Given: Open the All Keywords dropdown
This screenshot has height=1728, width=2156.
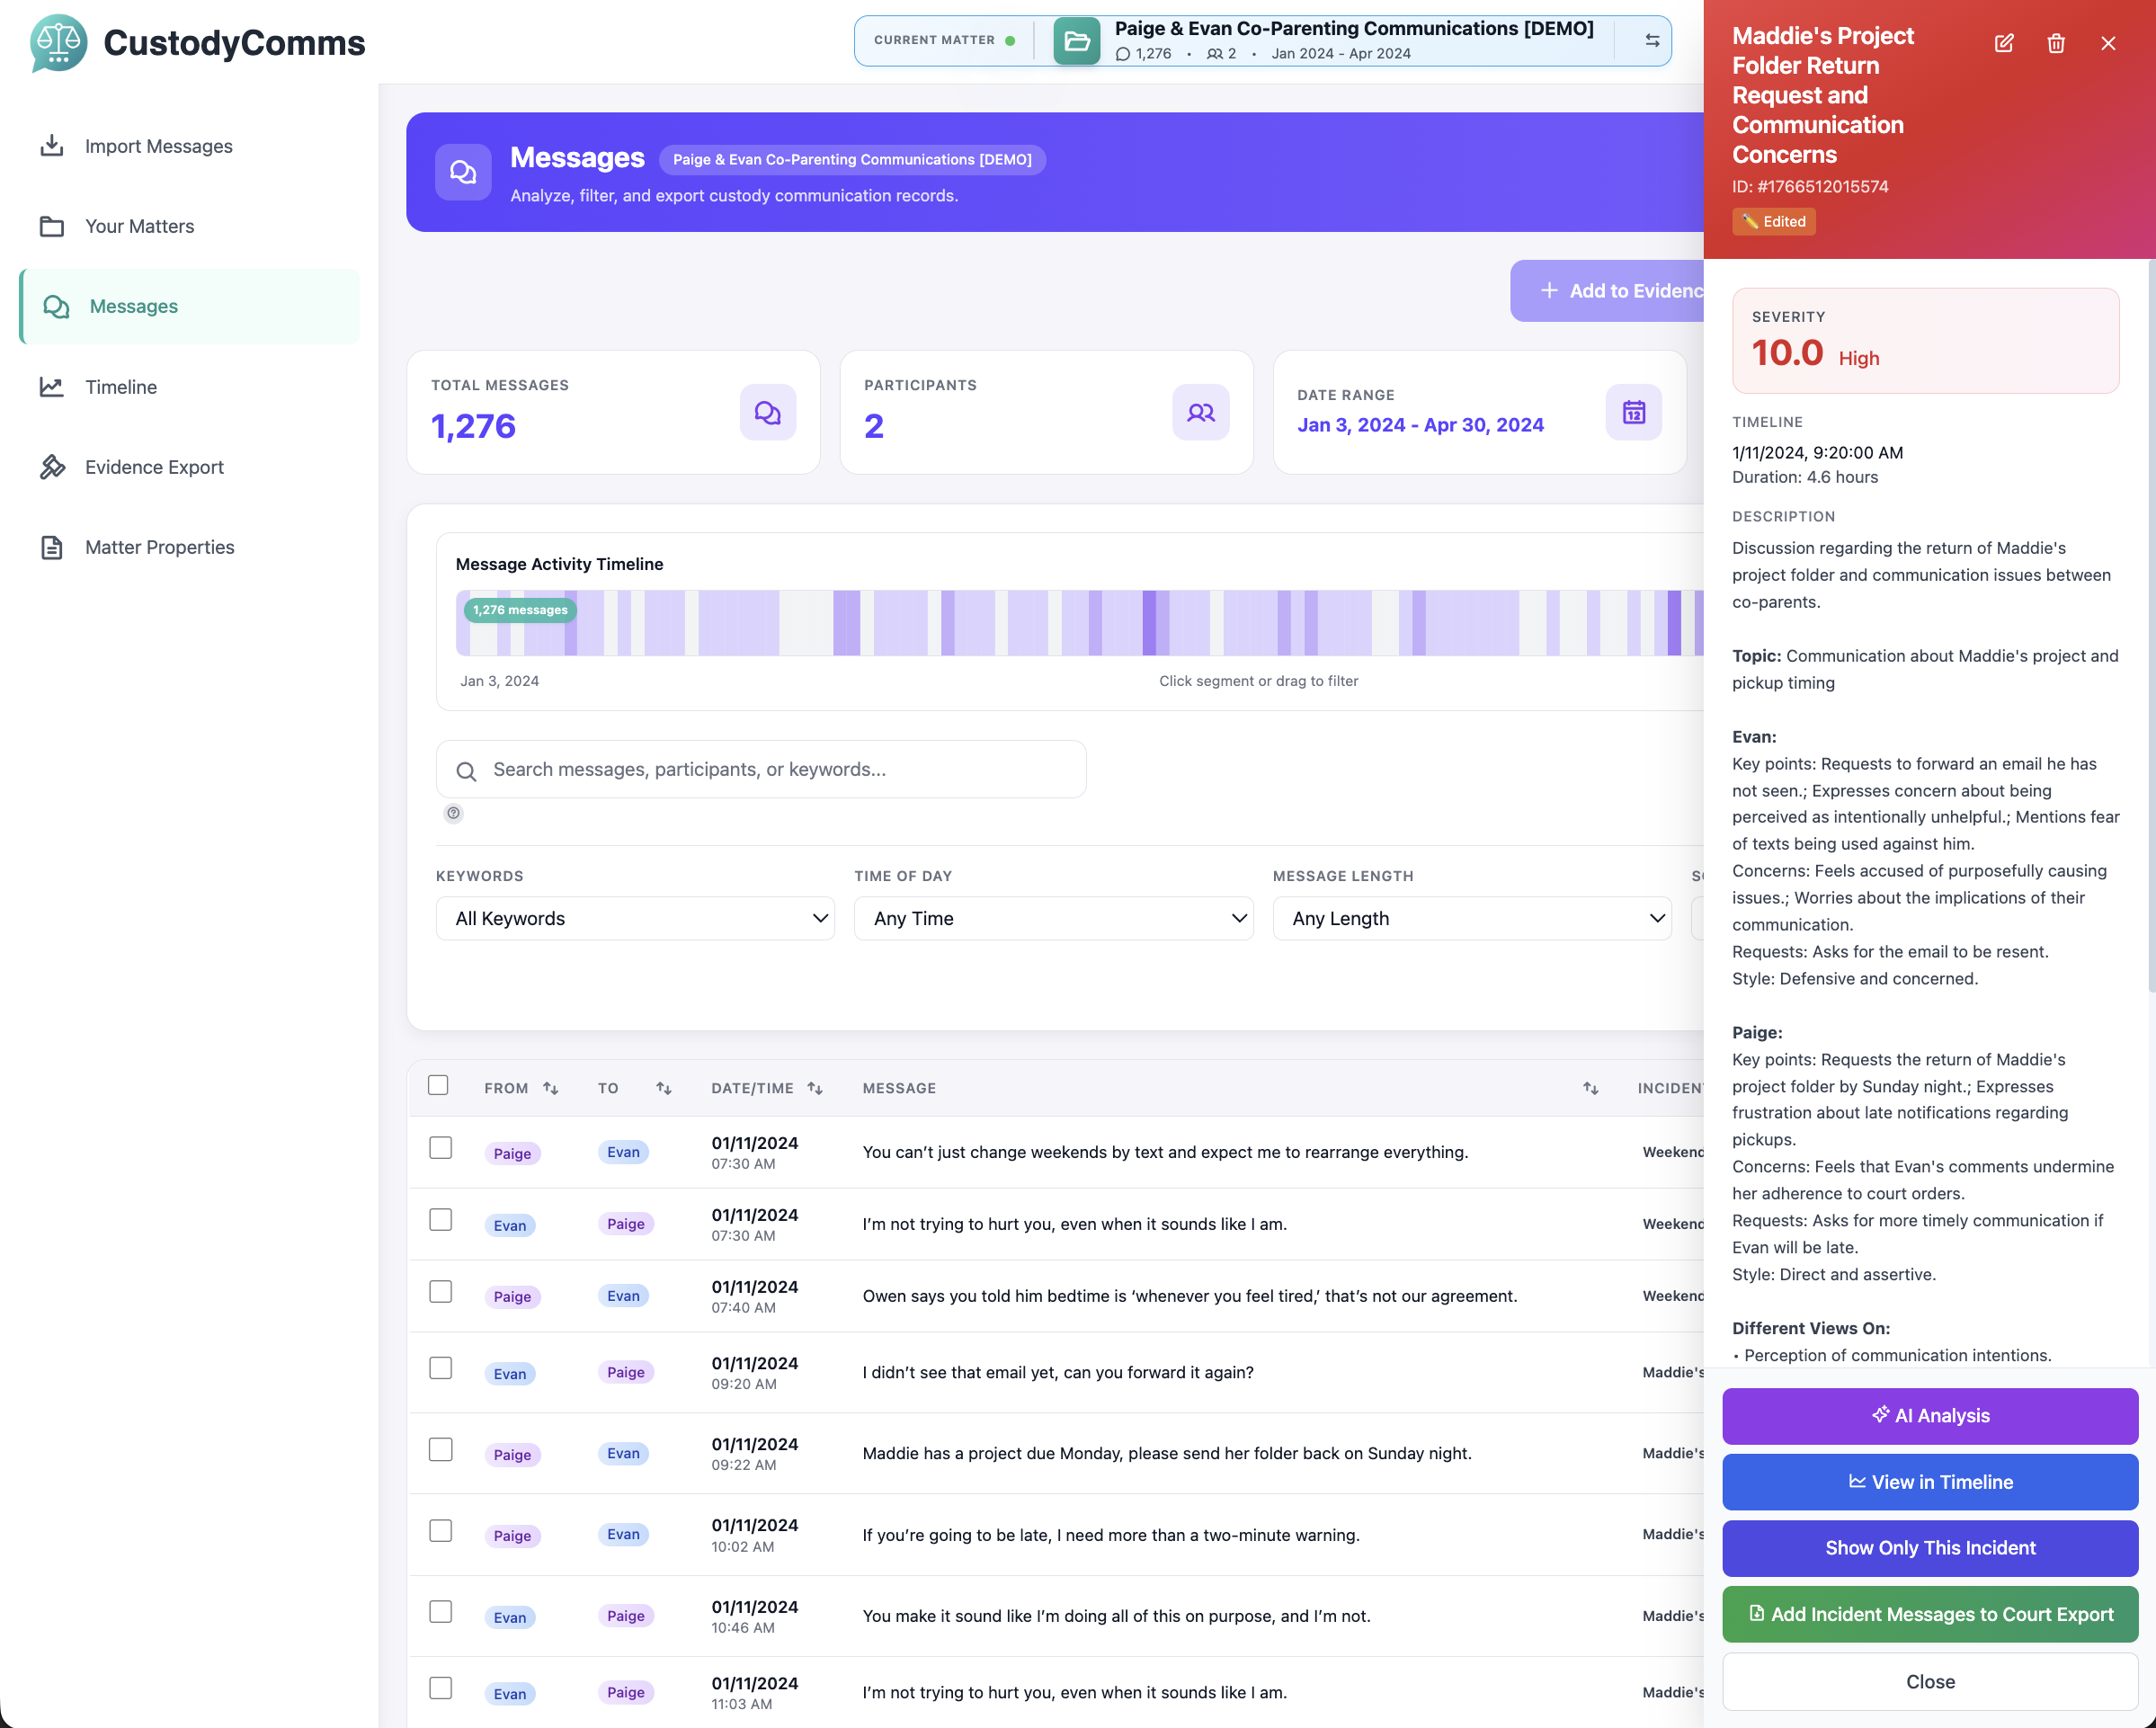Looking at the screenshot, I should [x=636, y=918].
